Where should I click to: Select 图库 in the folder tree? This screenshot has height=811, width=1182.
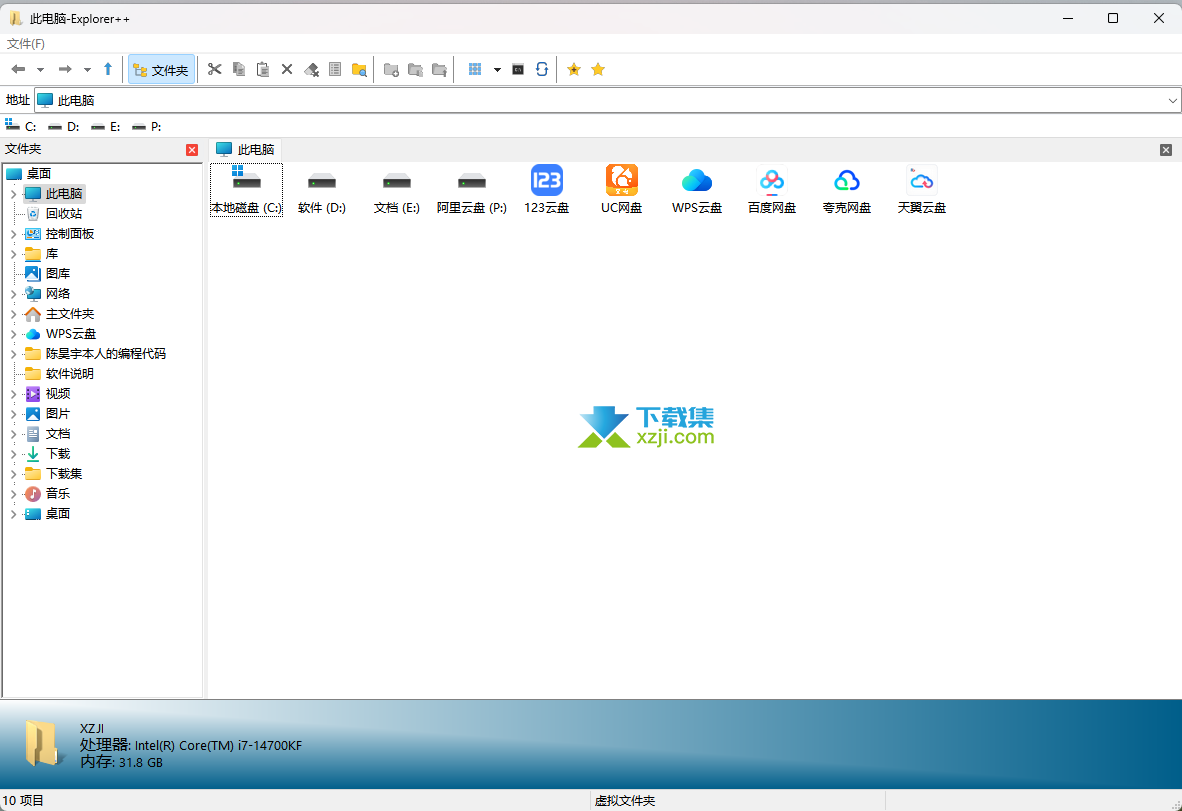click(58, 274)
